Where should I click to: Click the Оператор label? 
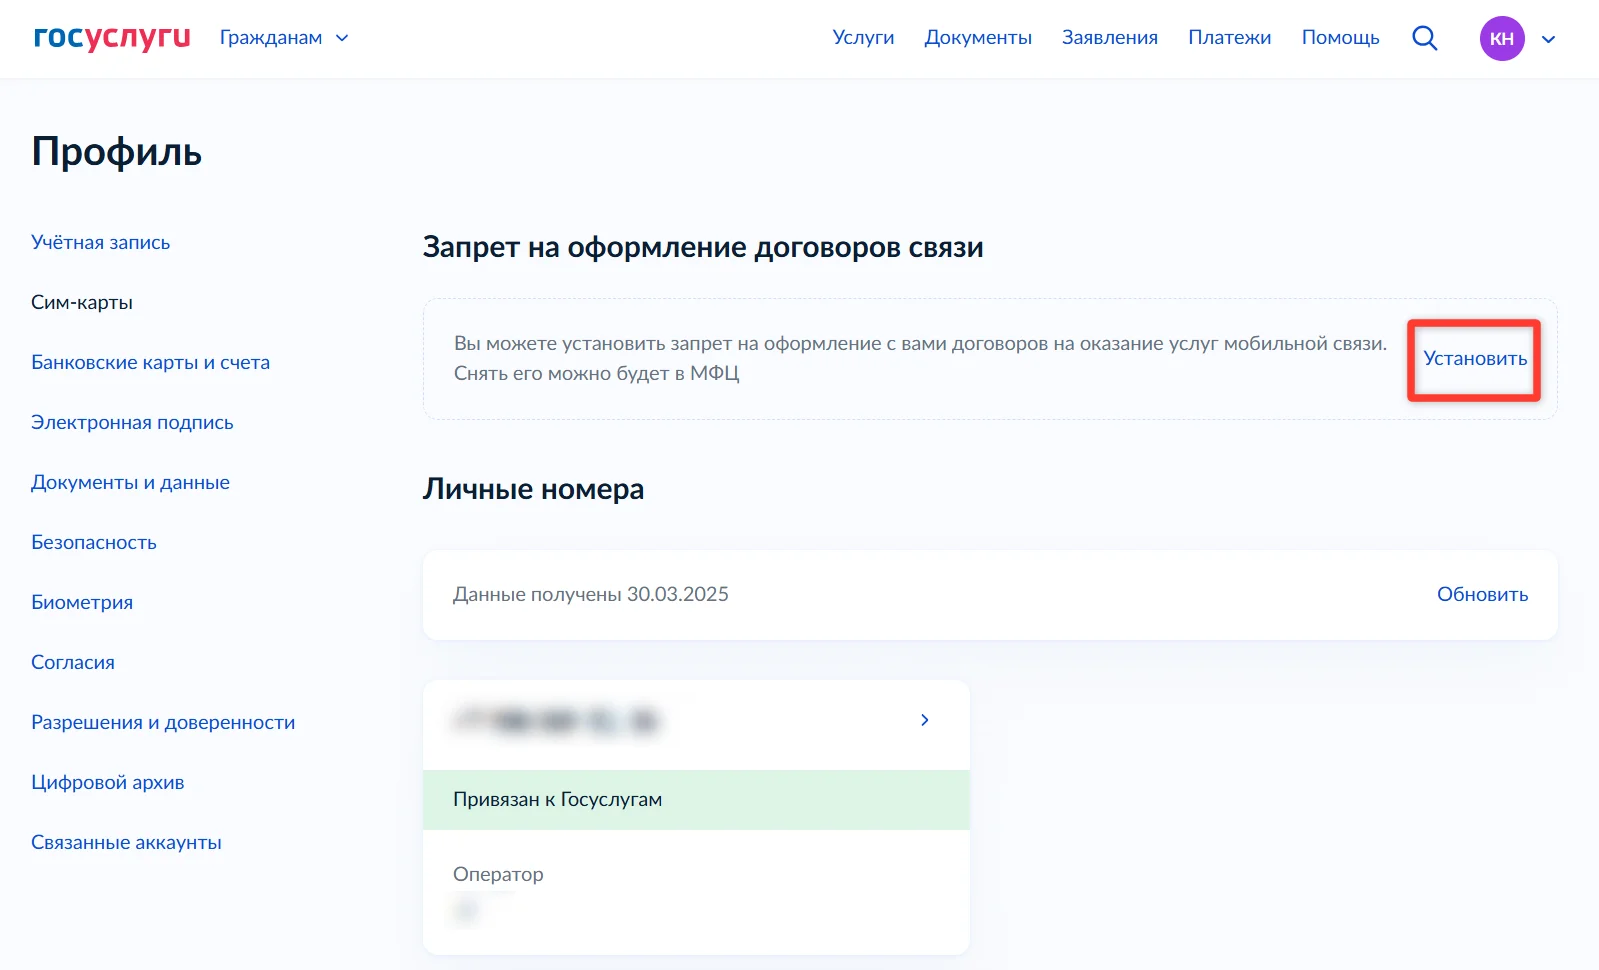click(x=498, y=874)
